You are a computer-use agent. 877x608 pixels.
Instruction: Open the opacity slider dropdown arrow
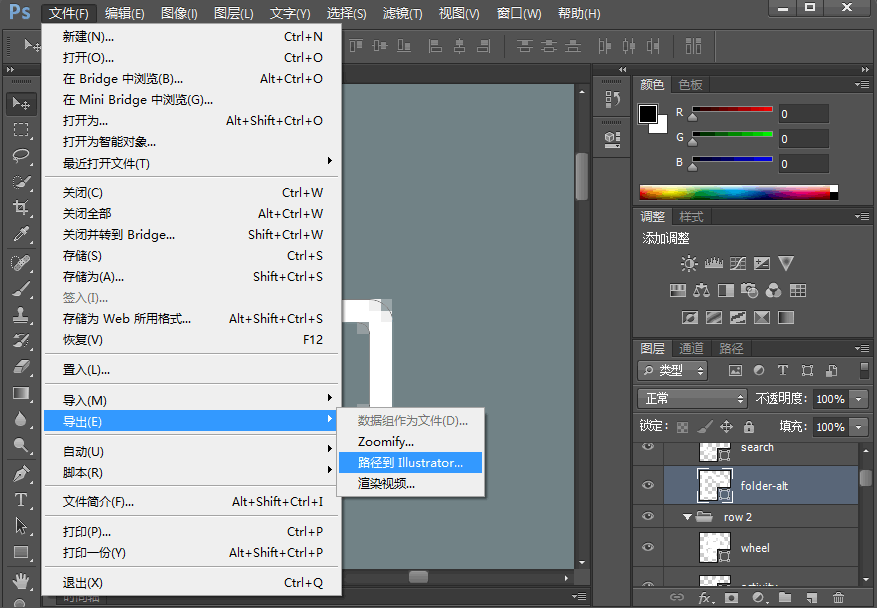click(x=860, y=398)
